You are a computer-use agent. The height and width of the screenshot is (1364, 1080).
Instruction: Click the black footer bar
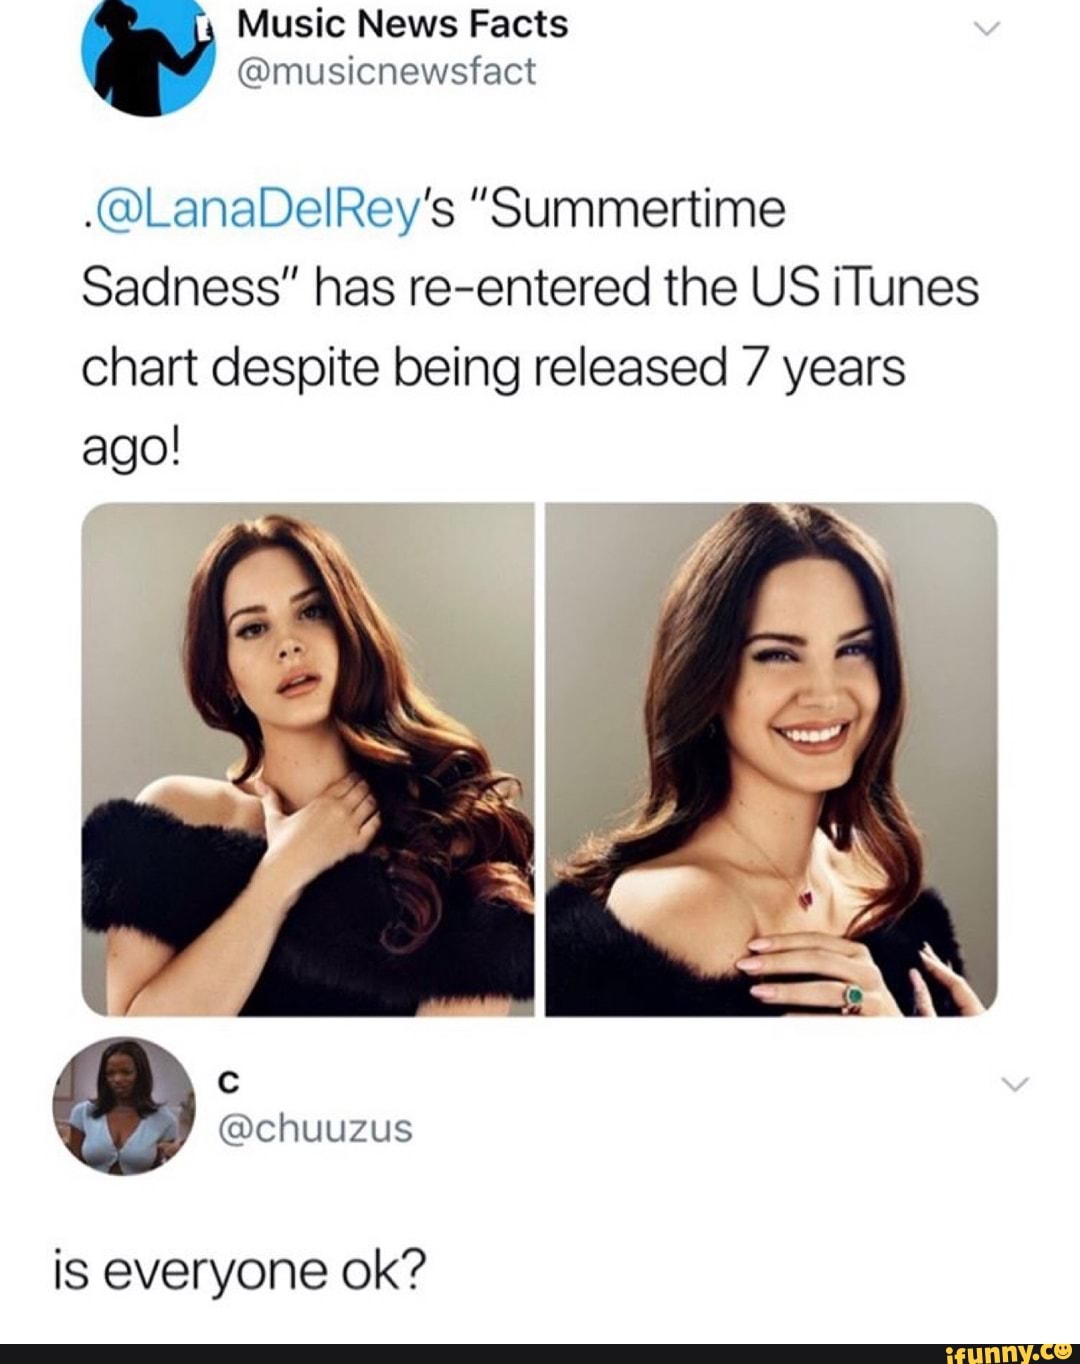(540, 1353)
